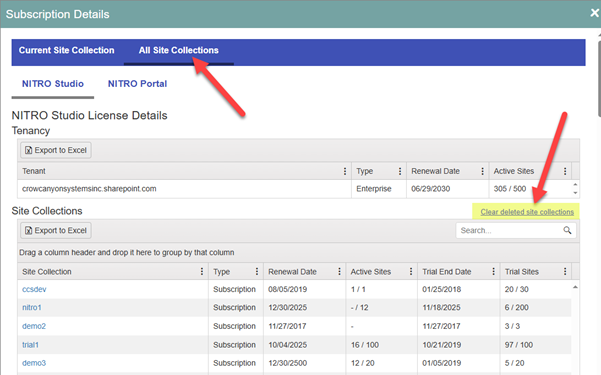Open the trial1 site collection link
Image resolution: width=601 pixels, height=375 pixels.
[30, 345]
